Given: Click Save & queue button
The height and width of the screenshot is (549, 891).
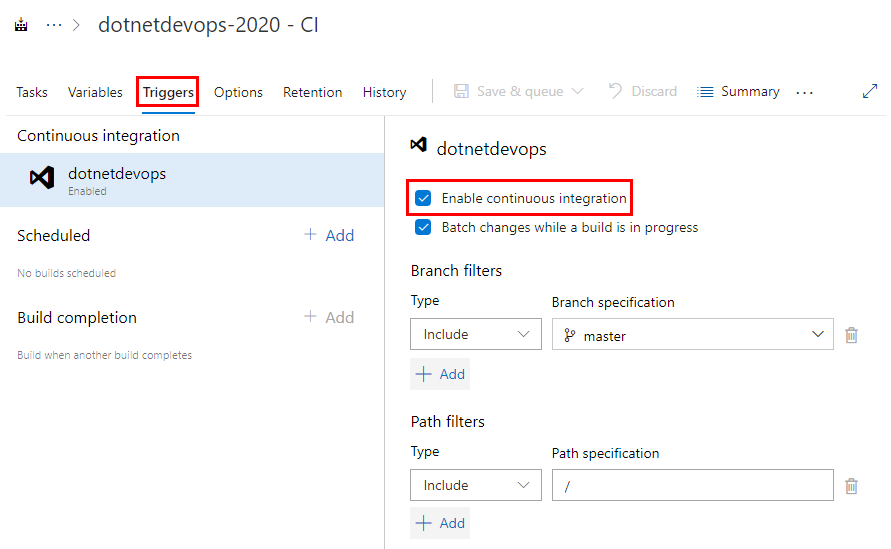Looking at the screenshot, I should pyautogui.click(x=519, y=91).
